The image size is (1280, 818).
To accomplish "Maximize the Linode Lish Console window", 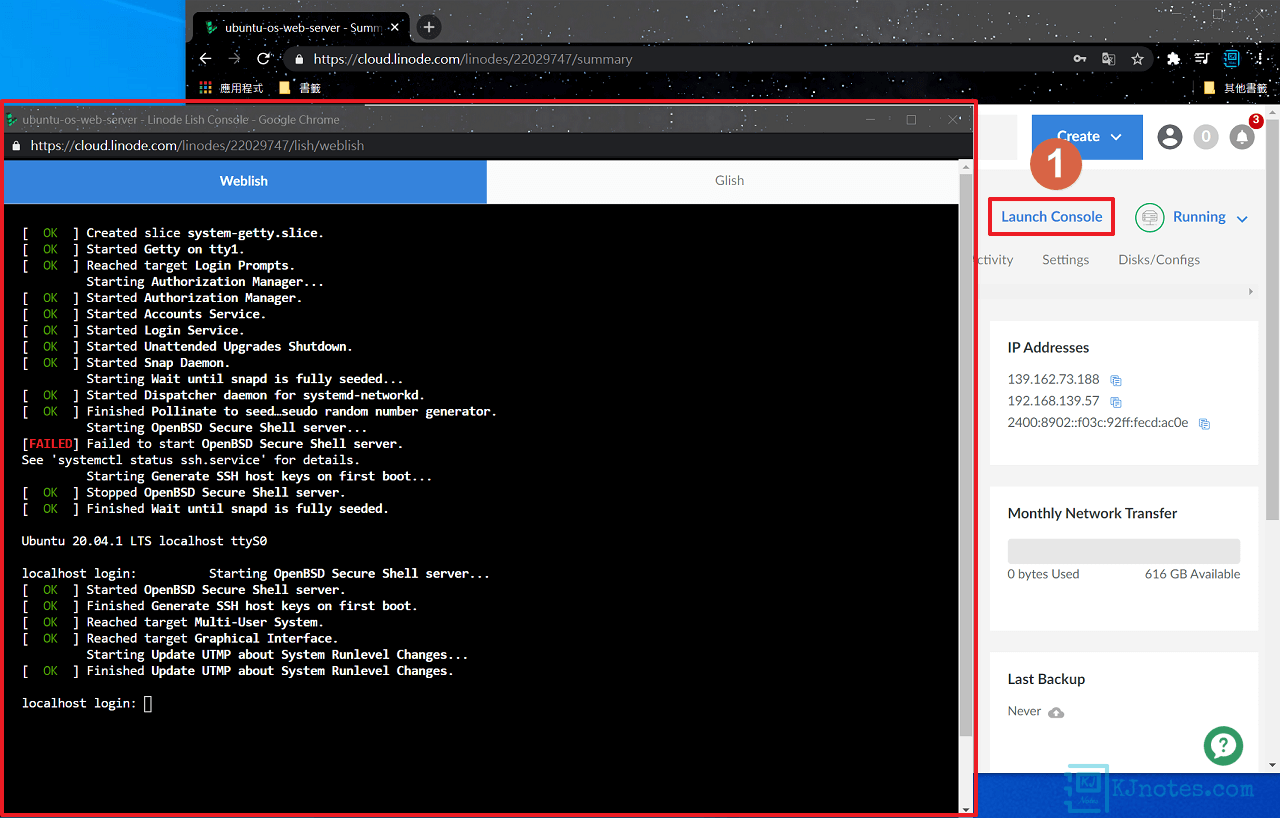I will pos(911,119).
